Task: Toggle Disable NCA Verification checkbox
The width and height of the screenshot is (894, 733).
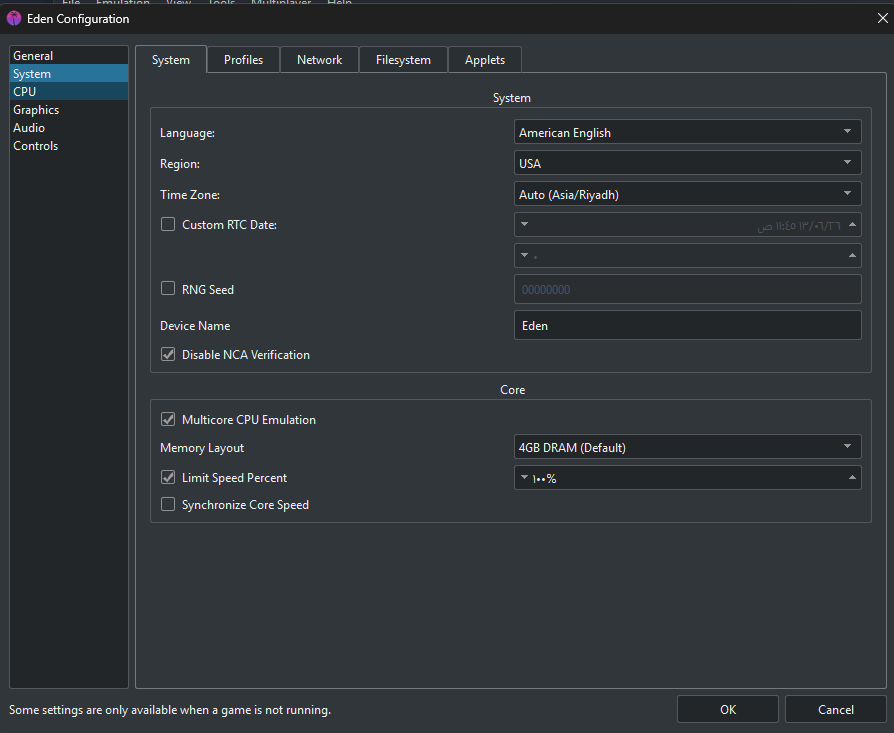Action: click(168, 355)
